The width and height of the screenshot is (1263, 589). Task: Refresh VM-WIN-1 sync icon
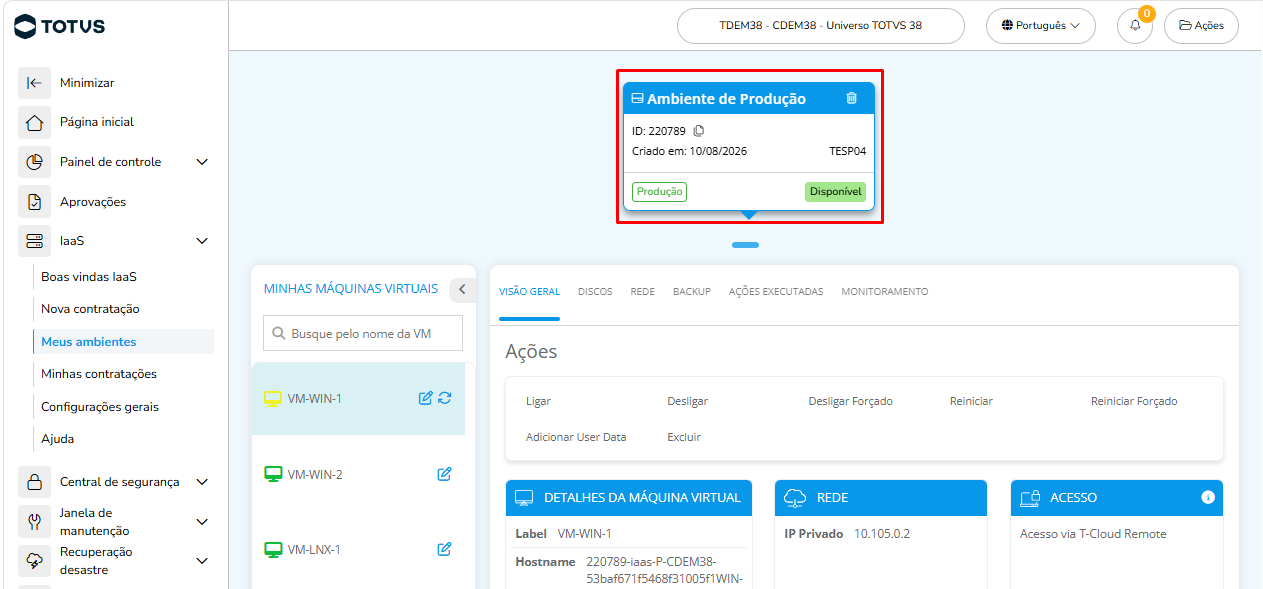445,398
